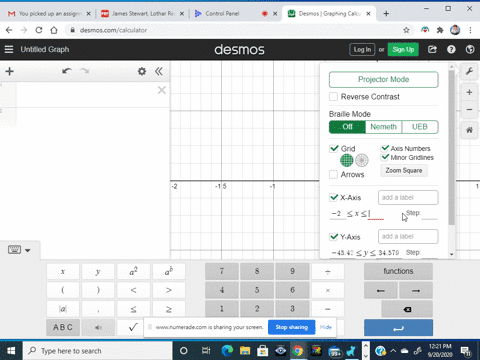Switch keypad to ABC letters

pyautogui.click(x=63, y=327)
